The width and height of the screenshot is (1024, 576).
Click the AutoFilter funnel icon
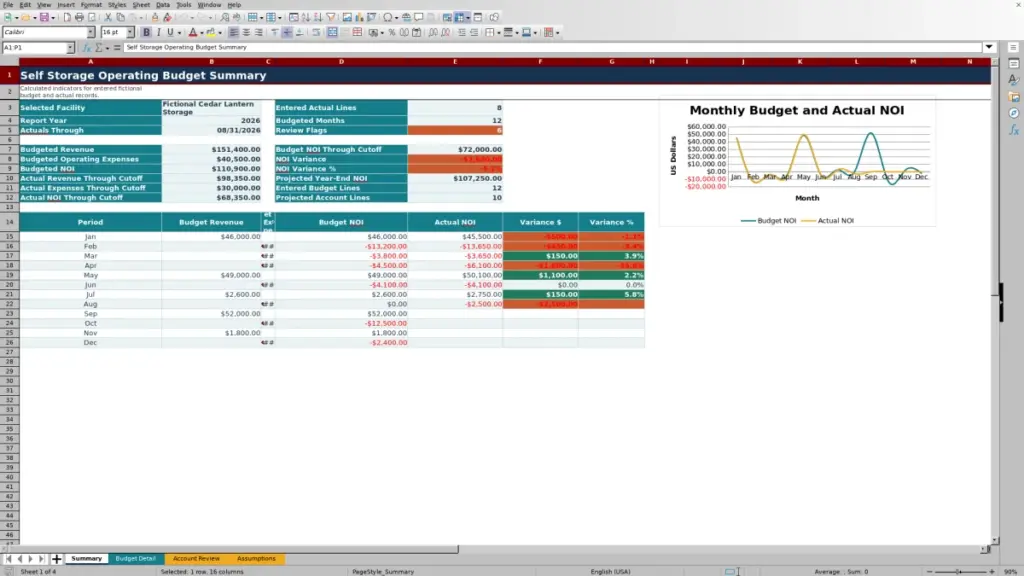[x=331, y=17]
